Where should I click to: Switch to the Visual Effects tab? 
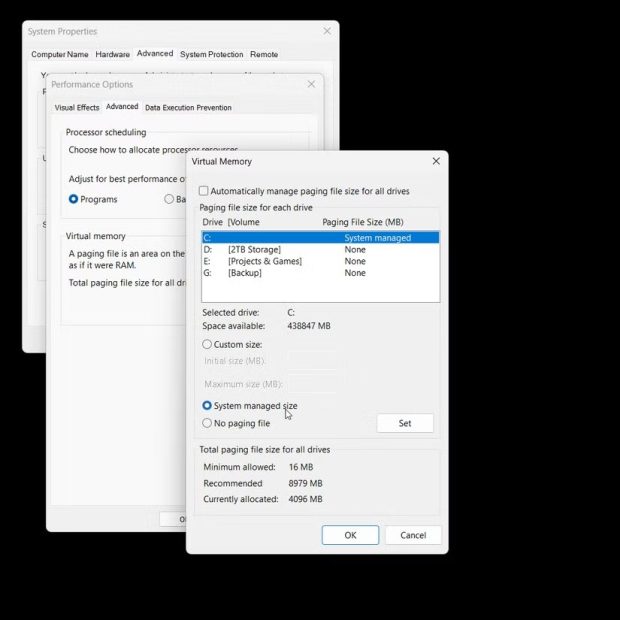[77, 107]
